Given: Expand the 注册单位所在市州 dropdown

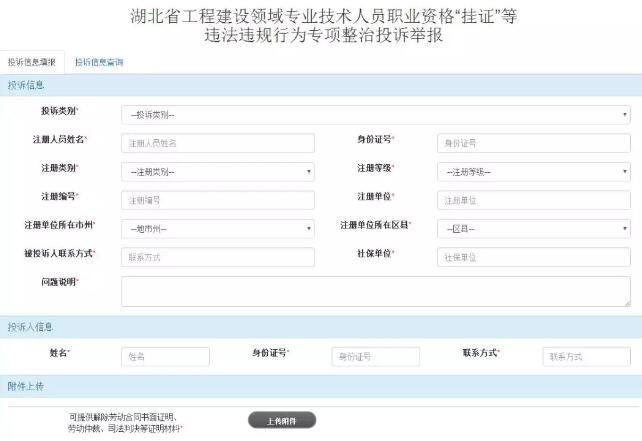Looking at the screenshot, I should pyautogui.click(x=217, y=229).
